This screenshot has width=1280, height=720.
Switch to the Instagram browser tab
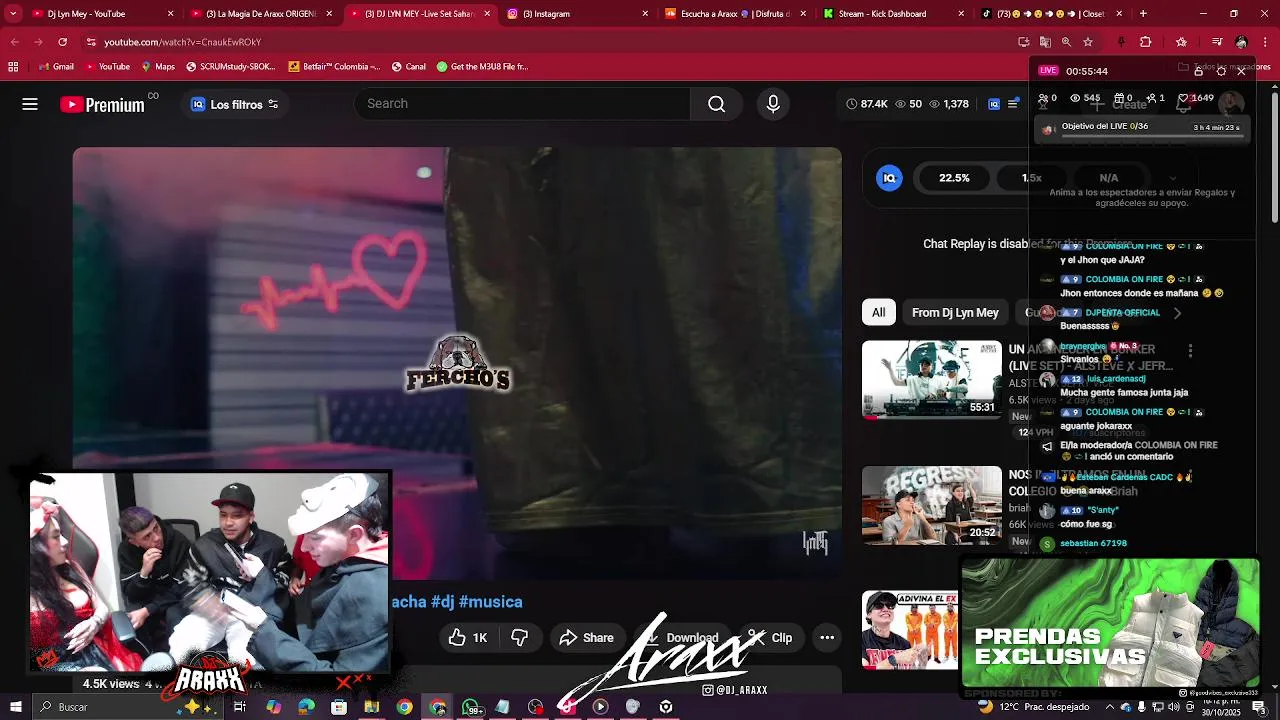pos(577,14)
